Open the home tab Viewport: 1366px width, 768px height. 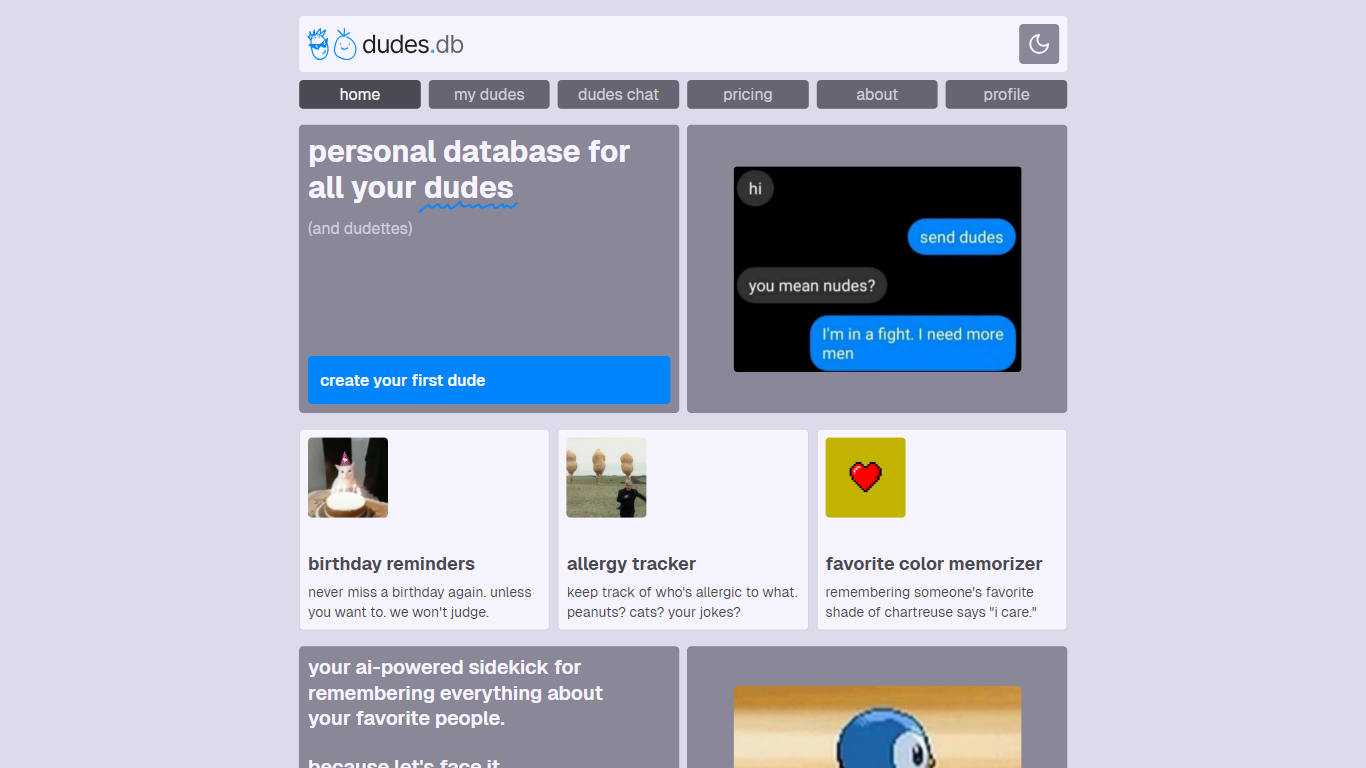pyautogui.click(x=360, y=94)
